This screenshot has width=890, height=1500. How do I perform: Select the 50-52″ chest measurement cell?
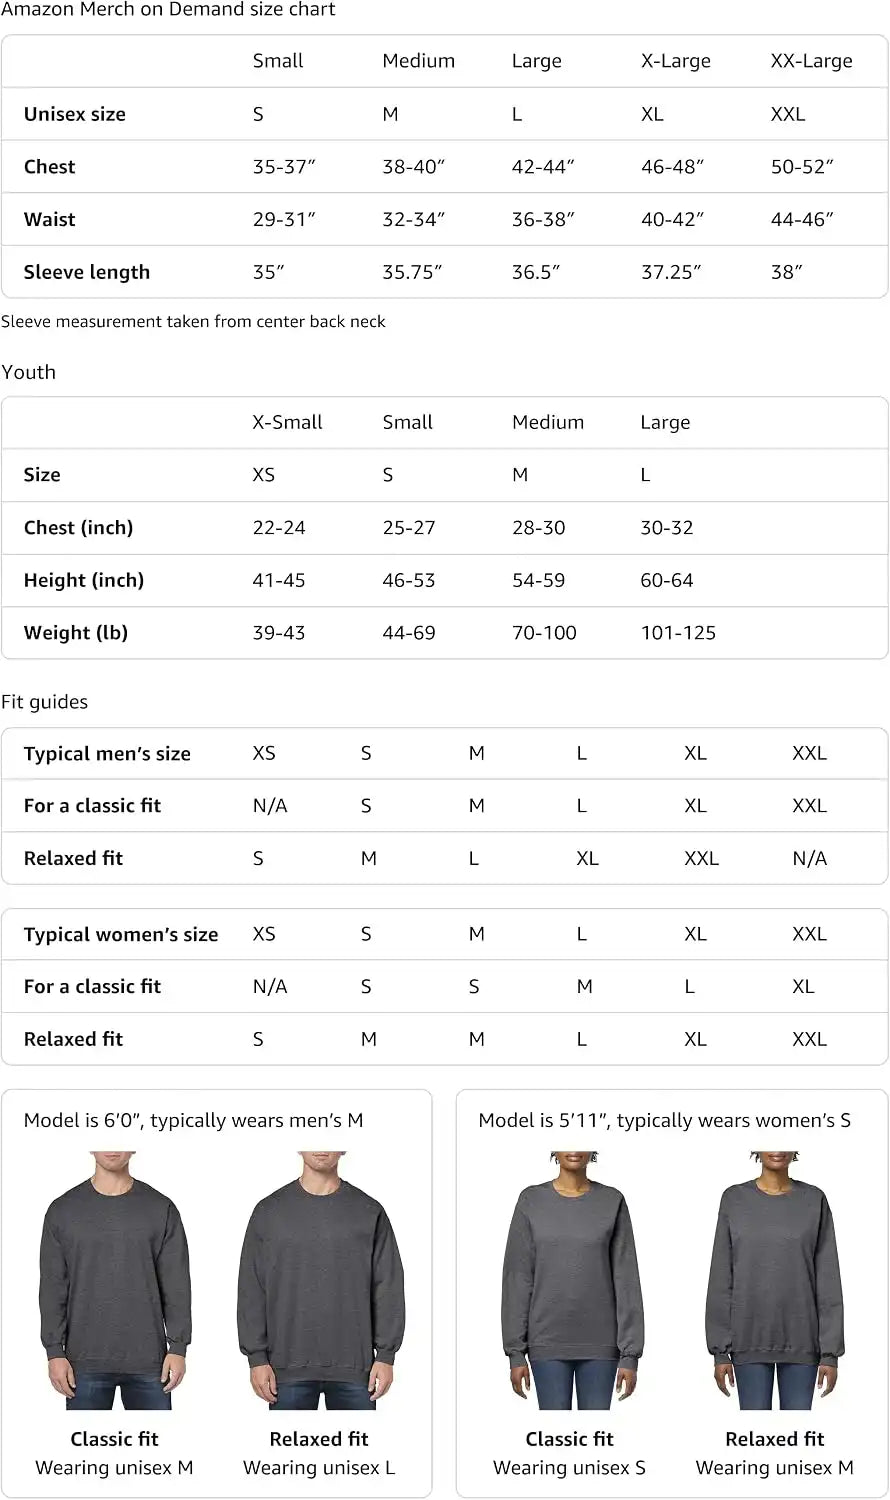point(802,167)
